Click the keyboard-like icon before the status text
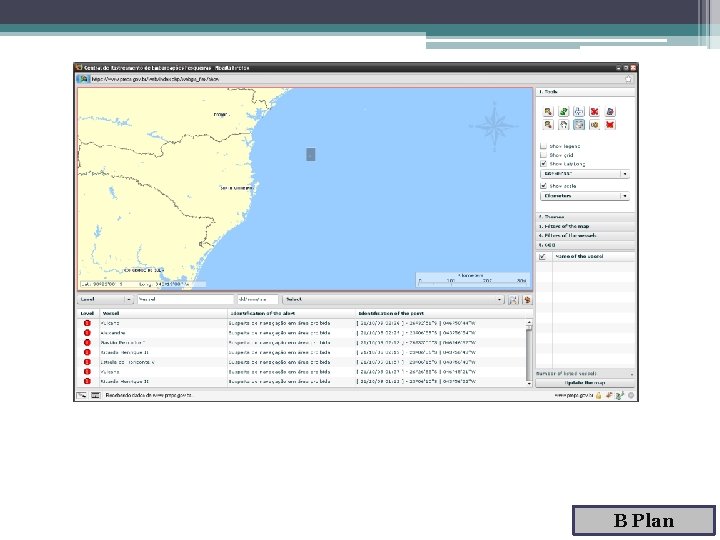 (96, 395)
